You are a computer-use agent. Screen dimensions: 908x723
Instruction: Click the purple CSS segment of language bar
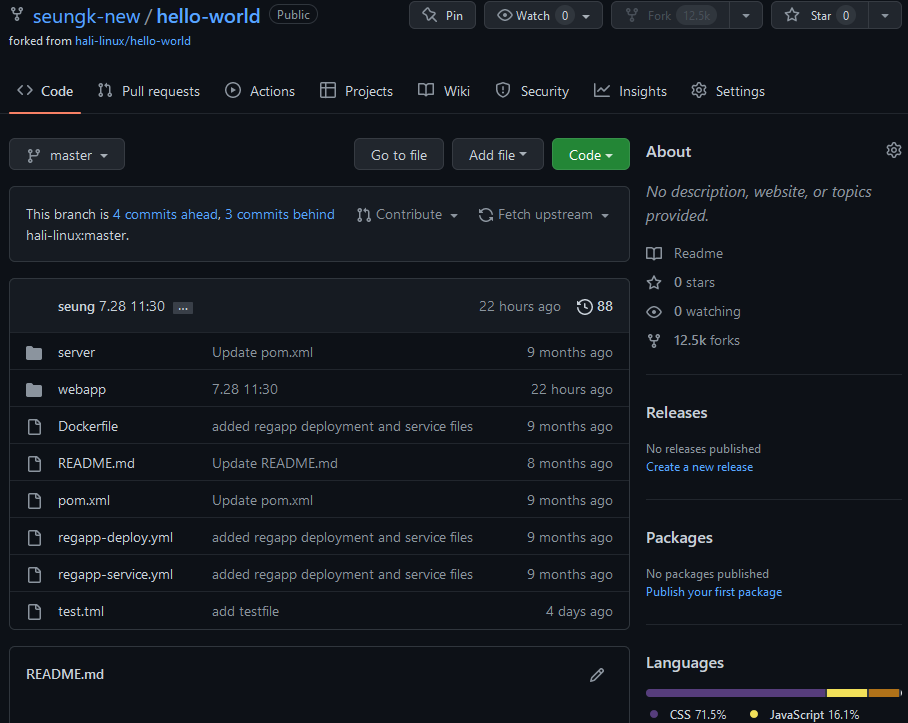coord(736,693)
